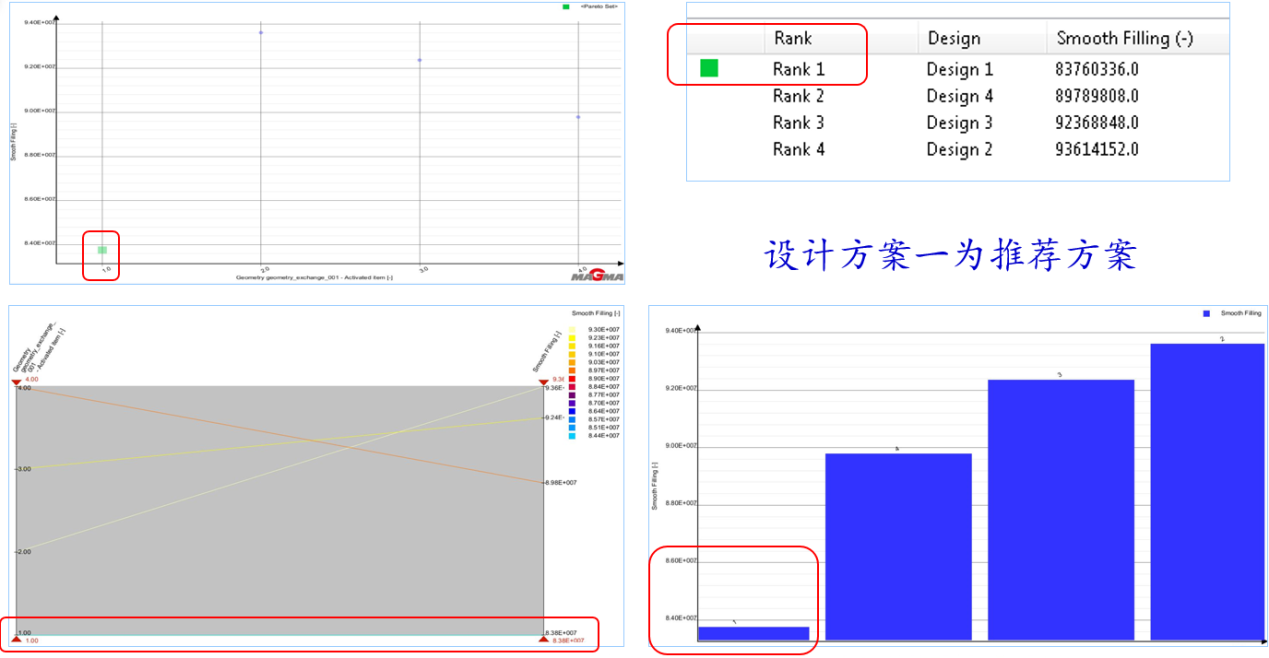This screenshot has width=1269, height=658.
Task: Click the scatter point at design 2.0
Action: click(261, 33)
